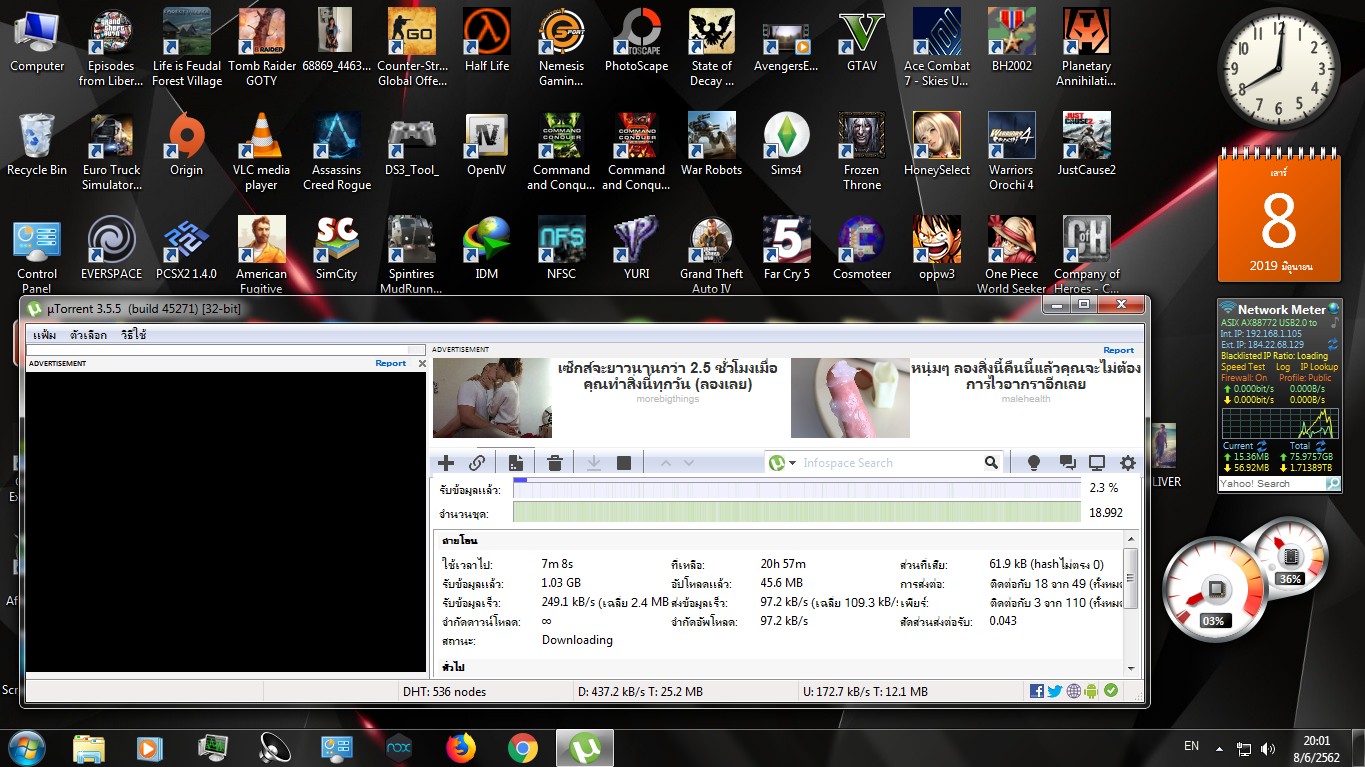Show hidden tray icons with the arrow
The width and height of the screenshot is (1365, 767).
[x=1219, y=747]
